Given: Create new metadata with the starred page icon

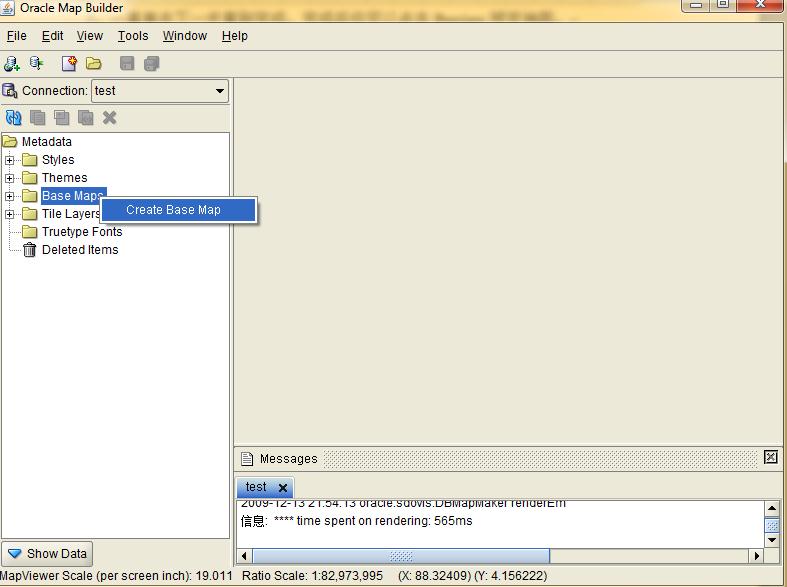Looking at the screenshot, I should pos(69,63).
